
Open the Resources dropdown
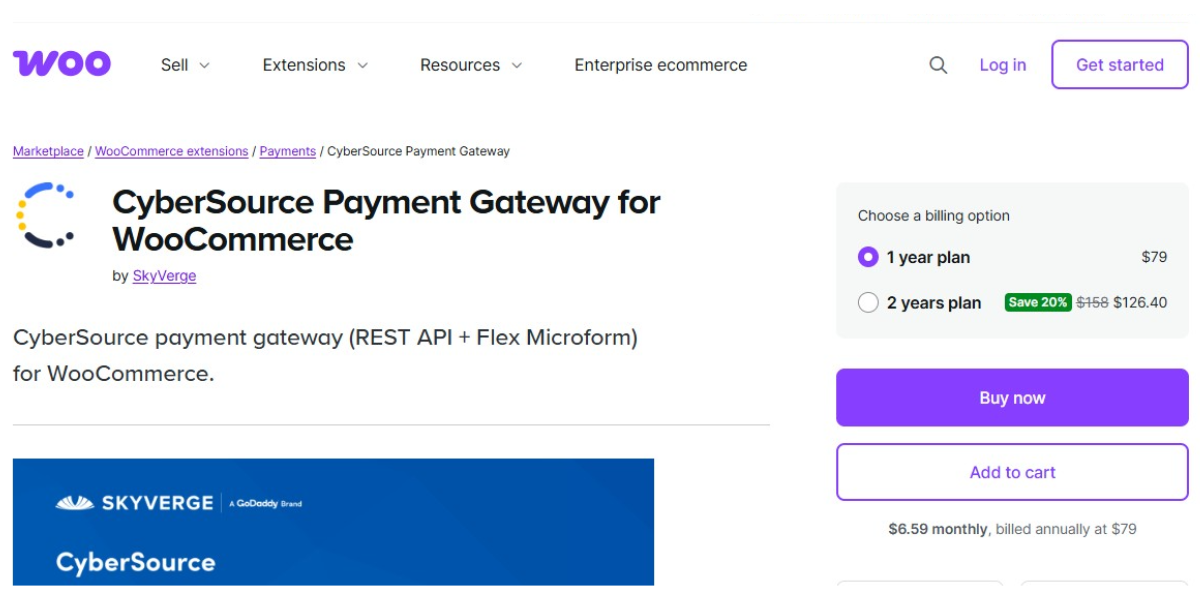point(470,65)
